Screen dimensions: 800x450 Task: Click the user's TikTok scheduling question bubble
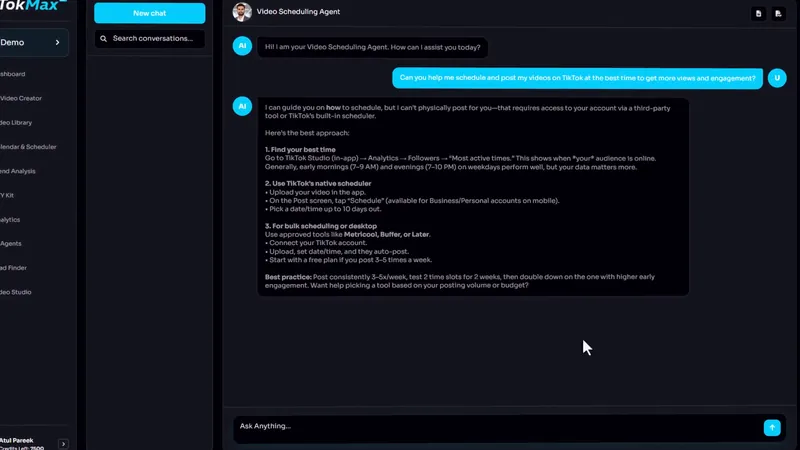pos(577,78)
